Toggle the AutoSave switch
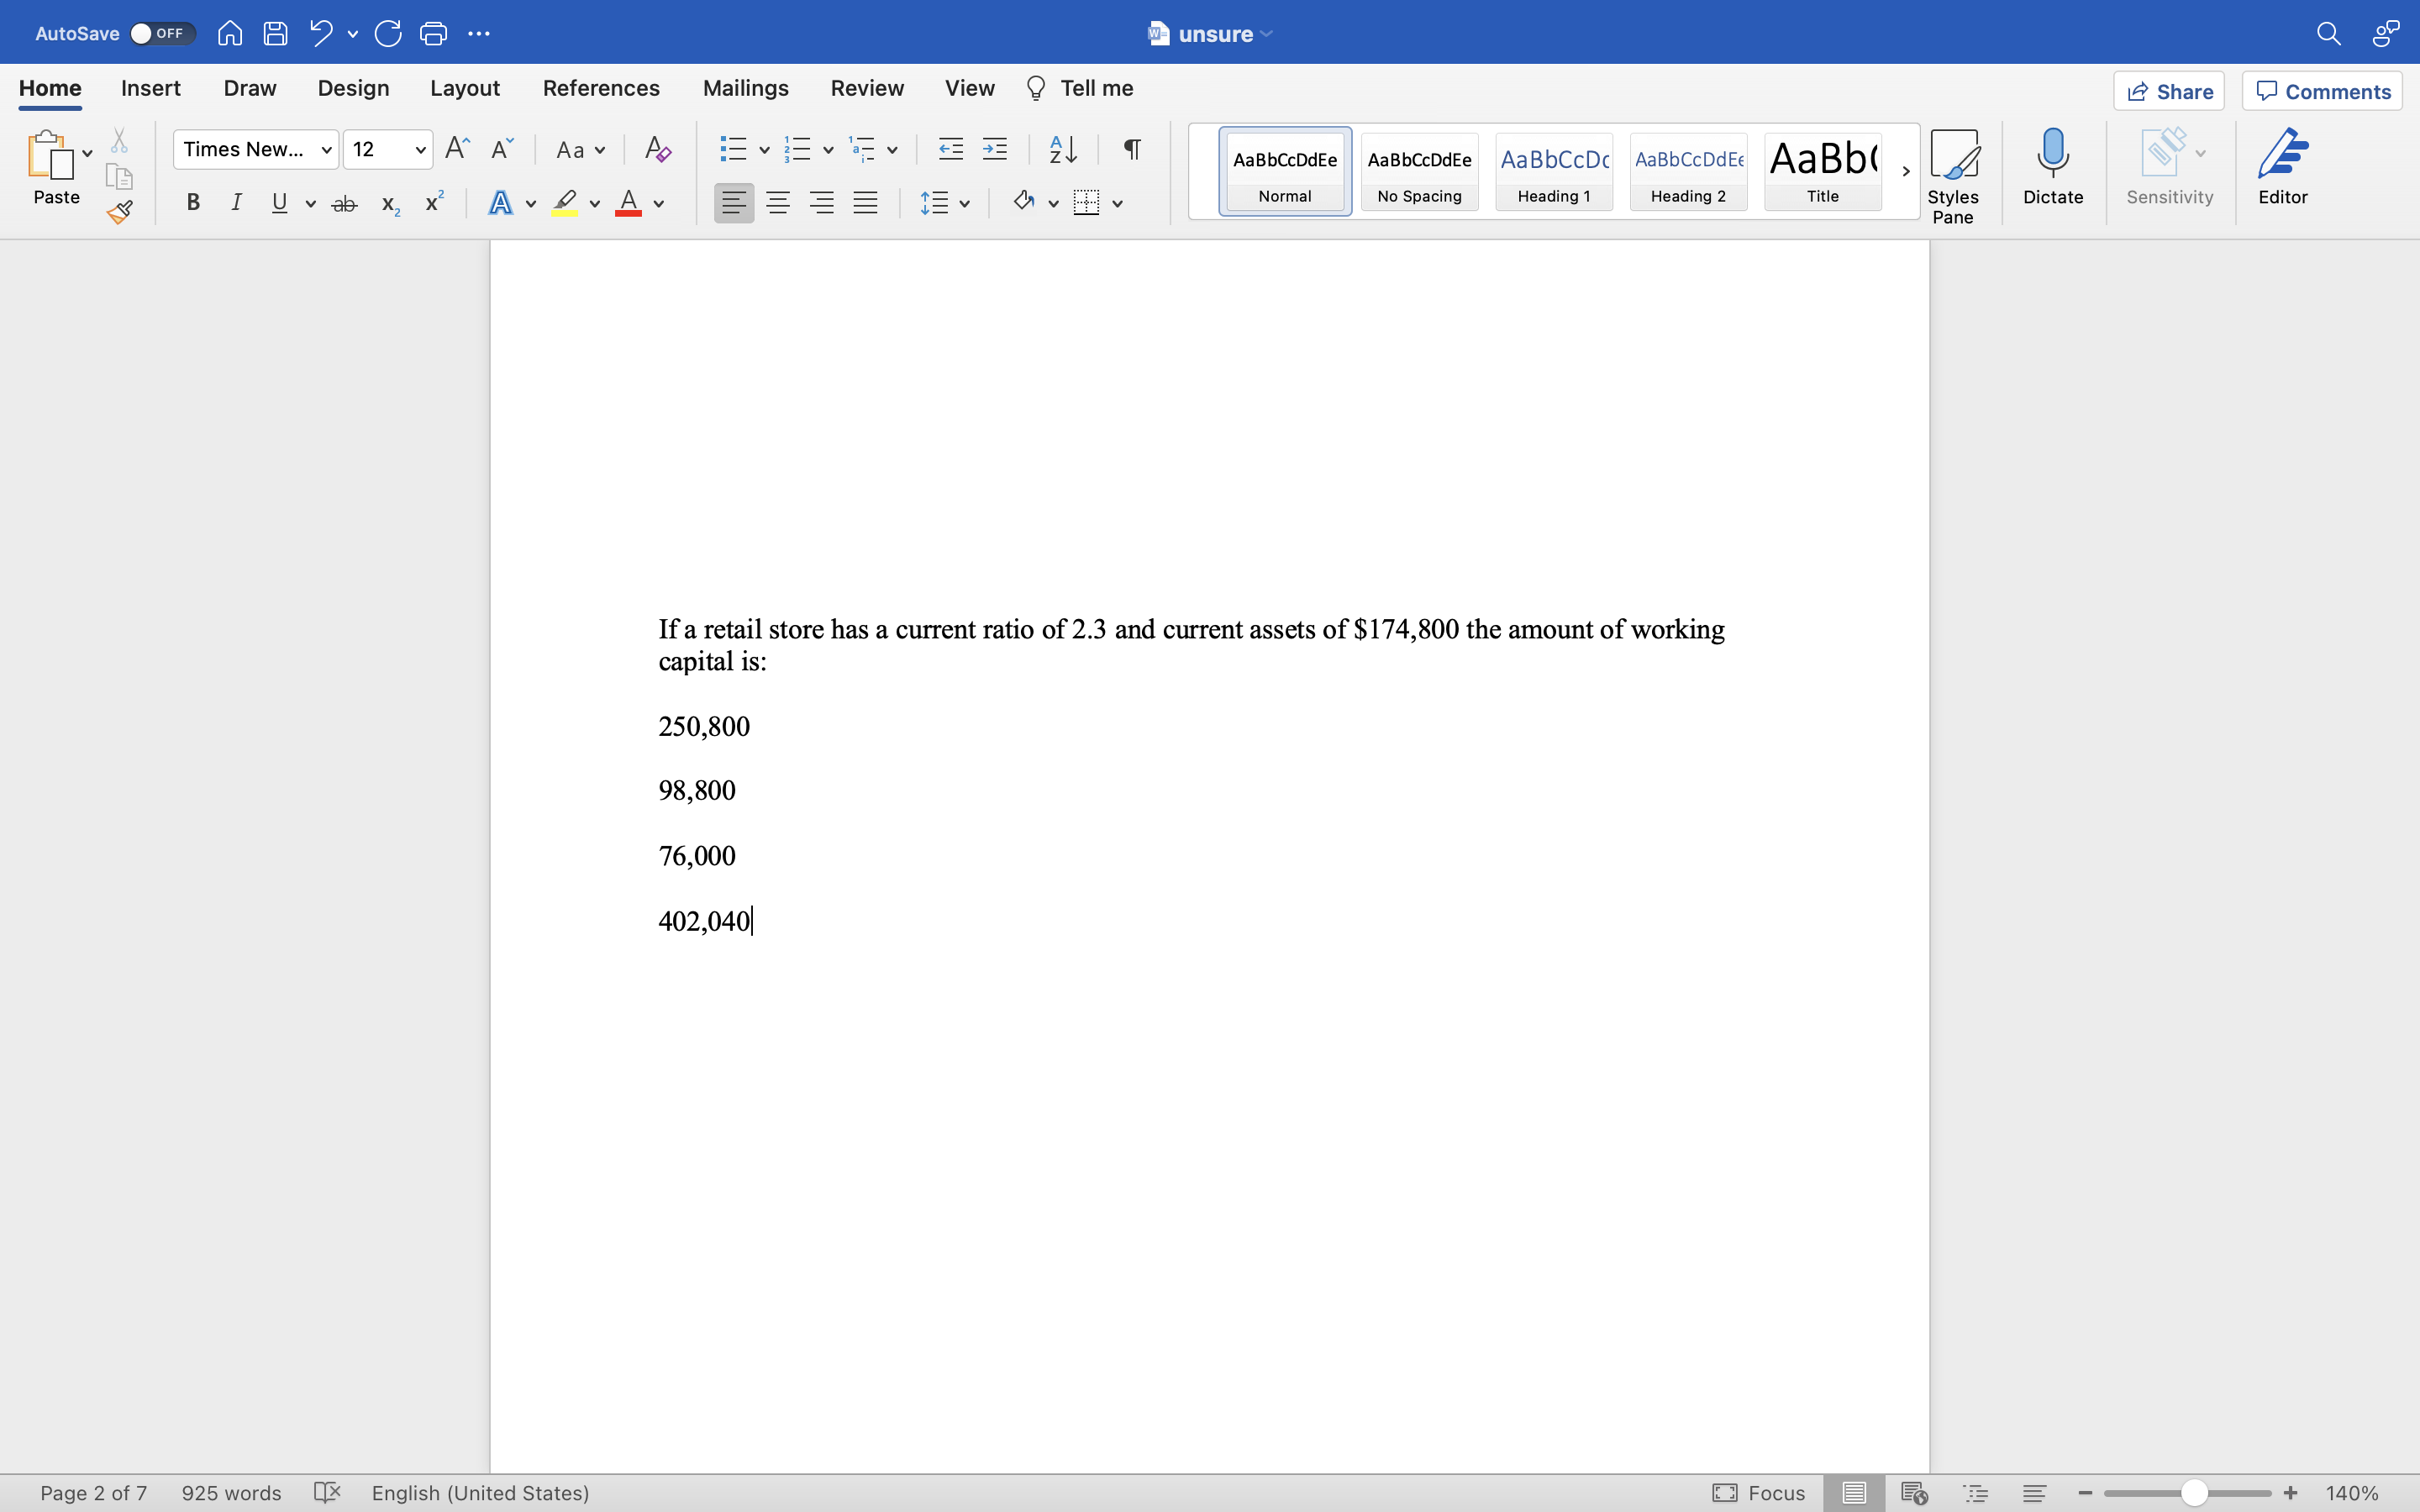2420x1512 pixels. tap(161, 33)
